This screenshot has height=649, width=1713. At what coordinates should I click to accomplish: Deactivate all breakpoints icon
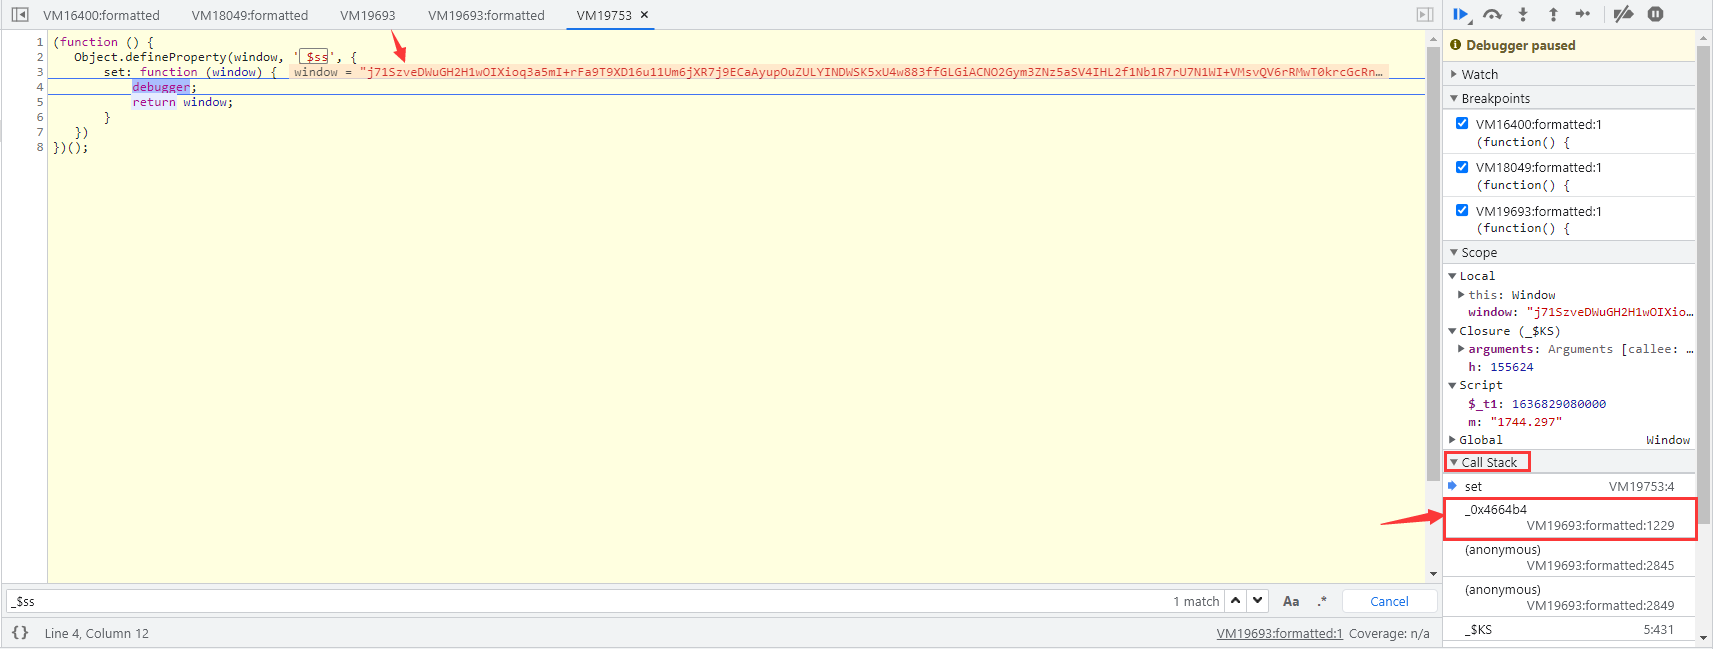click(1624, 14)
